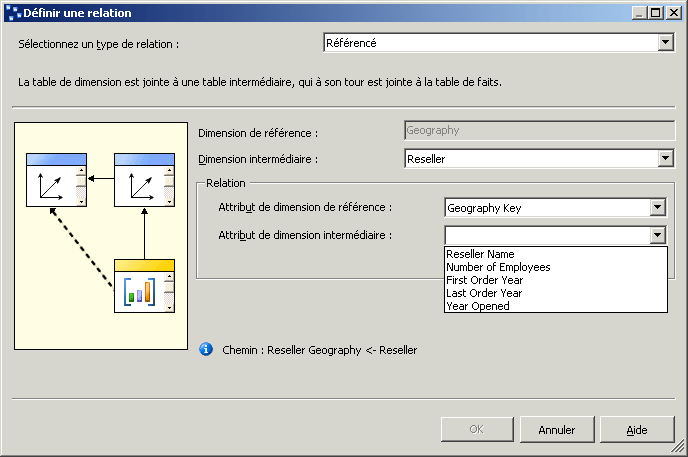Click the dialog's title bar system icon
This screenshot has width=688, height=457.
12,13
